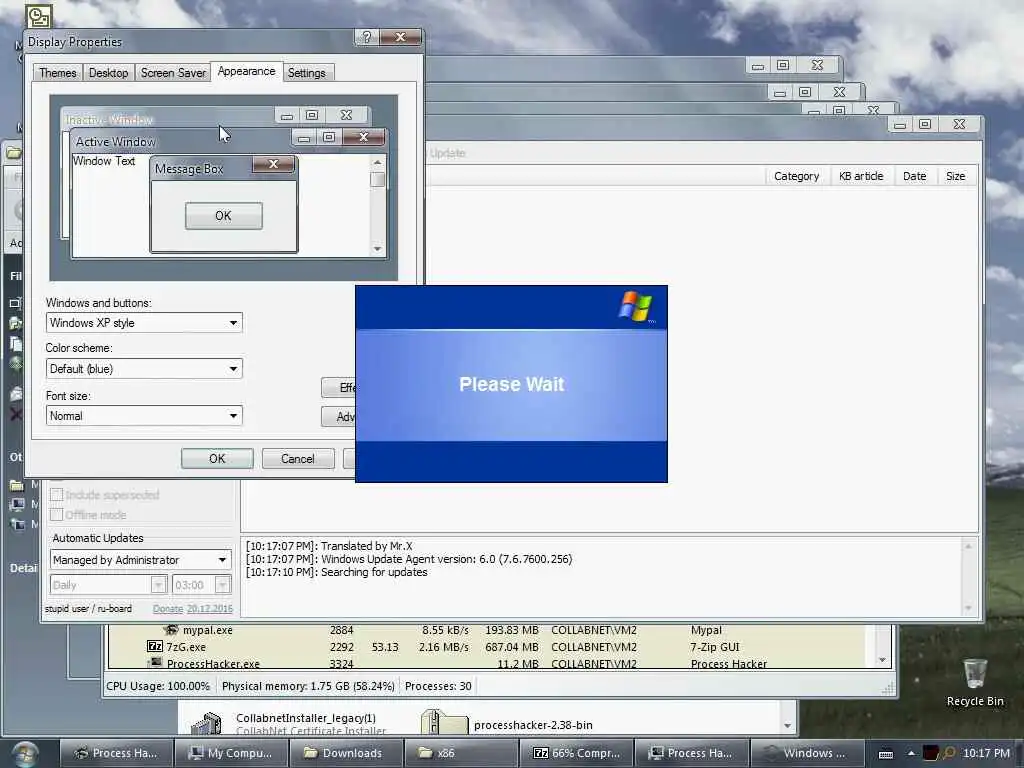Click the ProcessHacker.exe process icon
Image resolution: width=1024 pixels, height=768 pixels.
[155, 663]
